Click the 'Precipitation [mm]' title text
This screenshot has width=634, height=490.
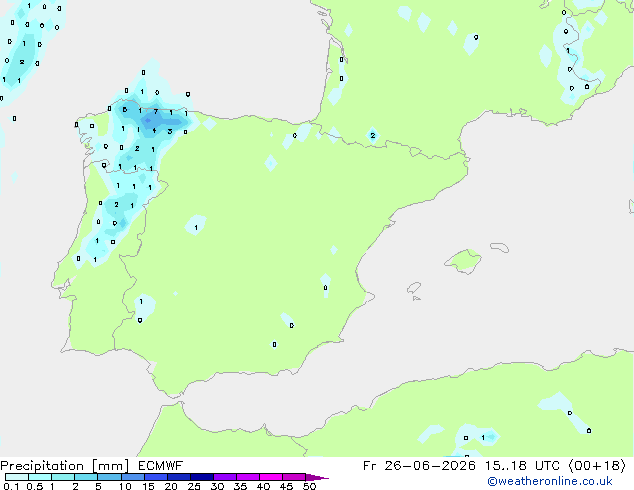pyautogui.click(x=65, y=466)
